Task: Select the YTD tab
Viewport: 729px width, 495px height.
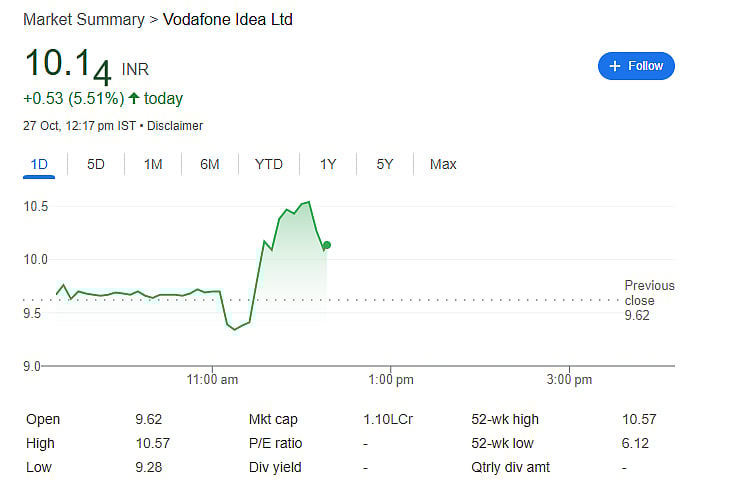Action: pyautogui.click(x=268, y=164)
